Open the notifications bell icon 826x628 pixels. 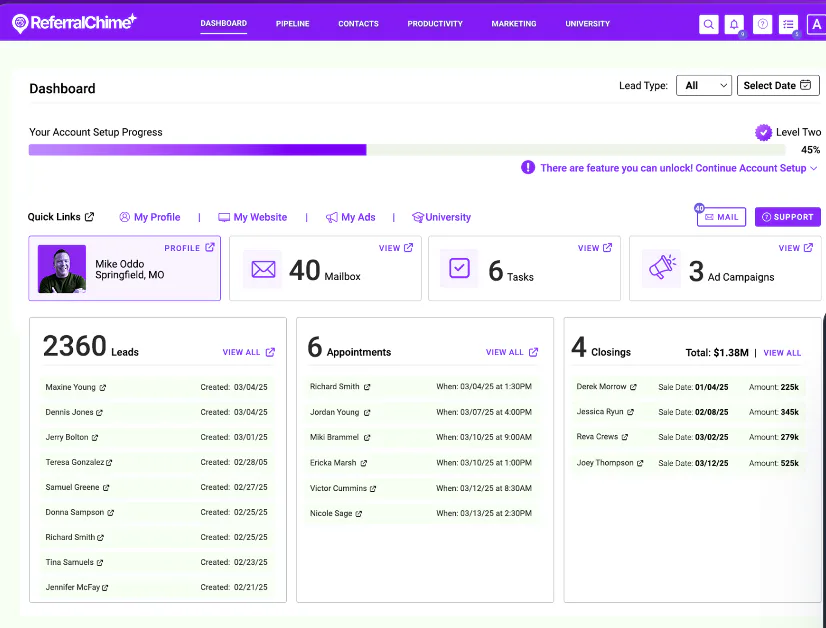pos(734,24)
